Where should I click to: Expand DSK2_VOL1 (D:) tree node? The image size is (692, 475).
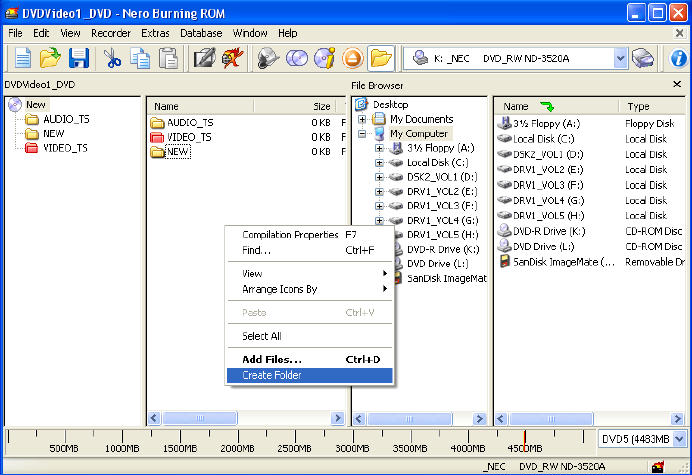click(x=379, y=177)
